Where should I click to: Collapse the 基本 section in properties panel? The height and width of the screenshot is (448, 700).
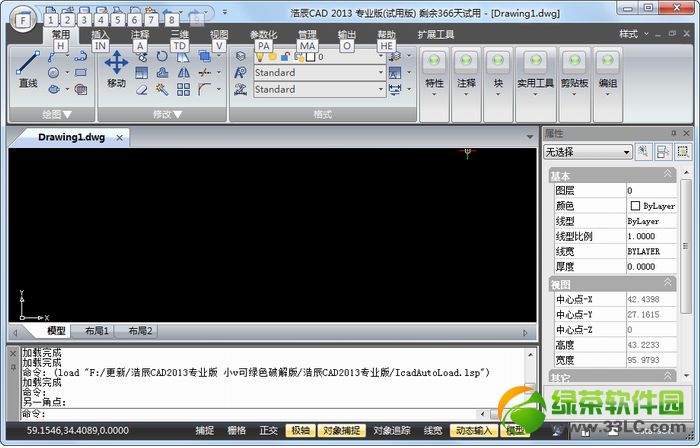coord(668,176)
